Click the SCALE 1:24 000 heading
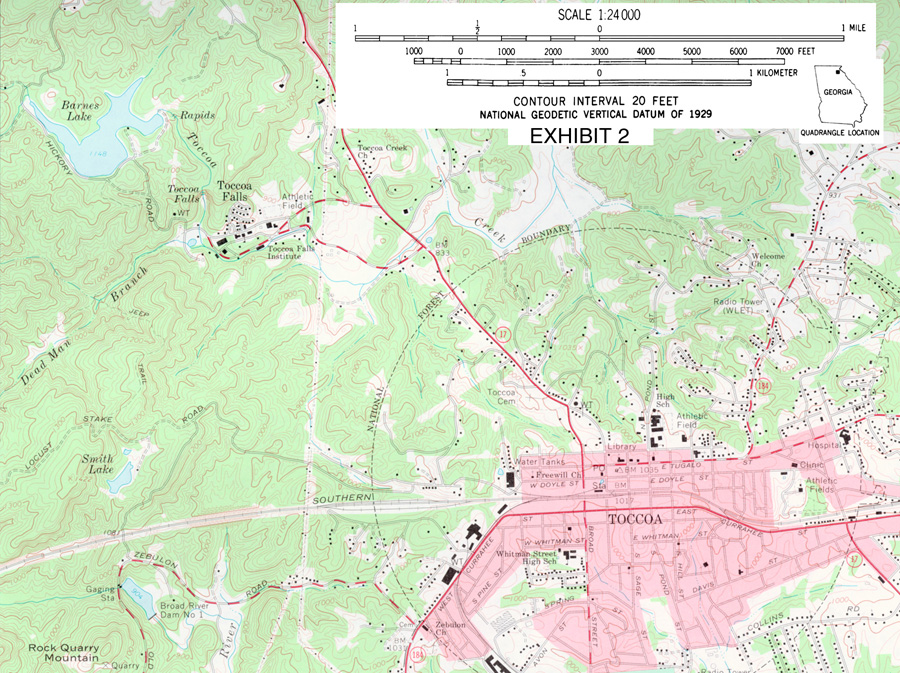900x673 pixels. pyautogui.click(x=599, y=15)
